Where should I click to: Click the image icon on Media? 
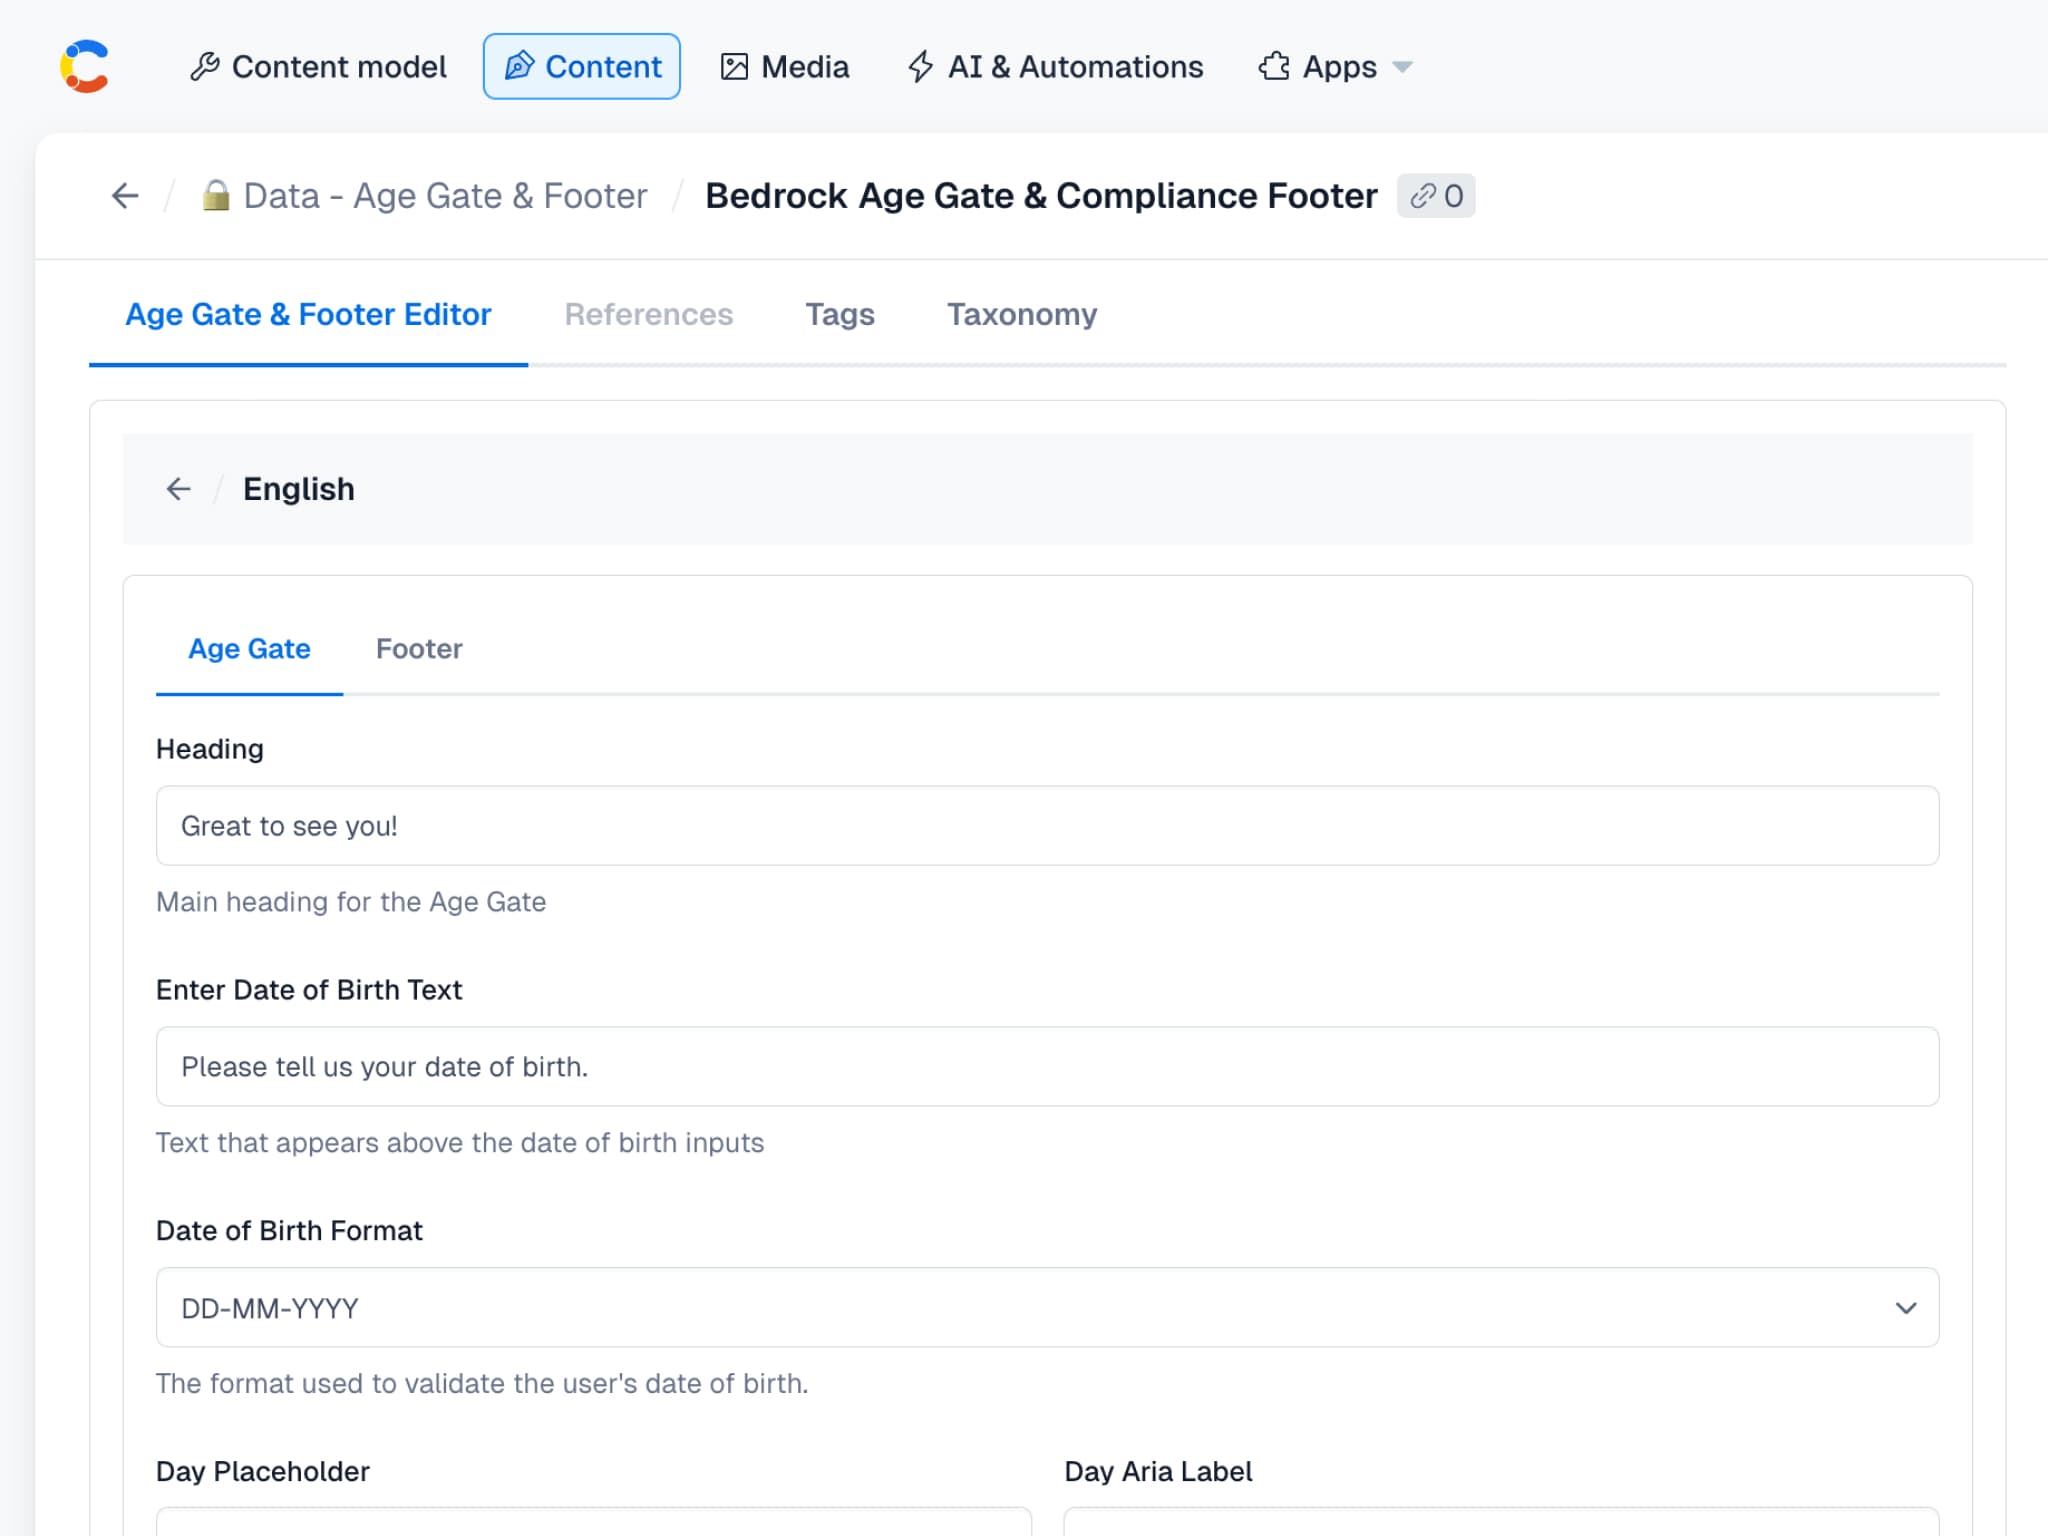[x=734, y=66]
